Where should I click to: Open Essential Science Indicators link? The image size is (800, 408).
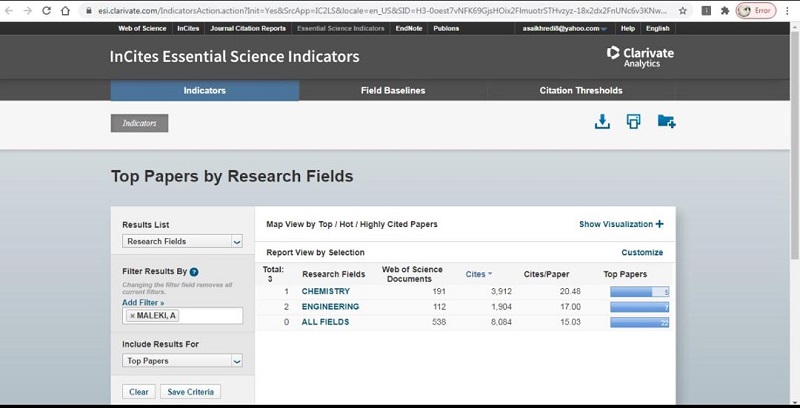(x=341, y=29)
